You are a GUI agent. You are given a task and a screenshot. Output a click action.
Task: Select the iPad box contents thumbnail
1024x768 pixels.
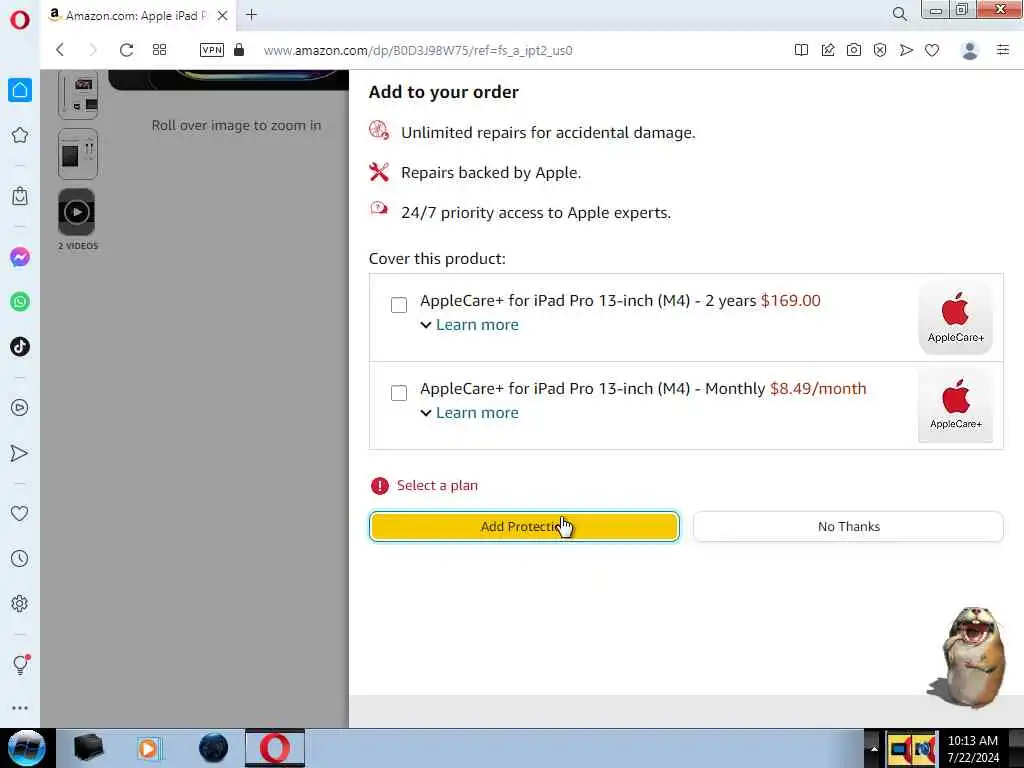click(78, 95)
